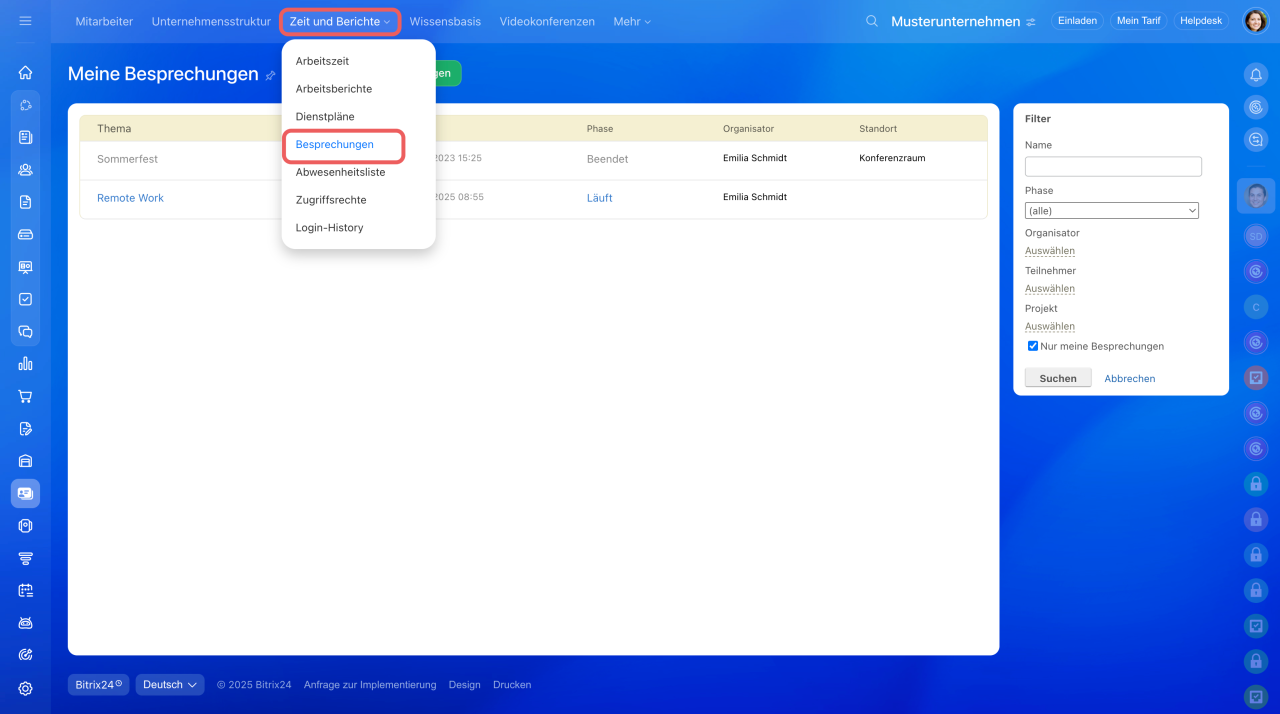This screenshot has height=714, width=1280.
Task: Select Abwesenheitsliste from the dropdown menu
Action: click(x=340, y=172)
